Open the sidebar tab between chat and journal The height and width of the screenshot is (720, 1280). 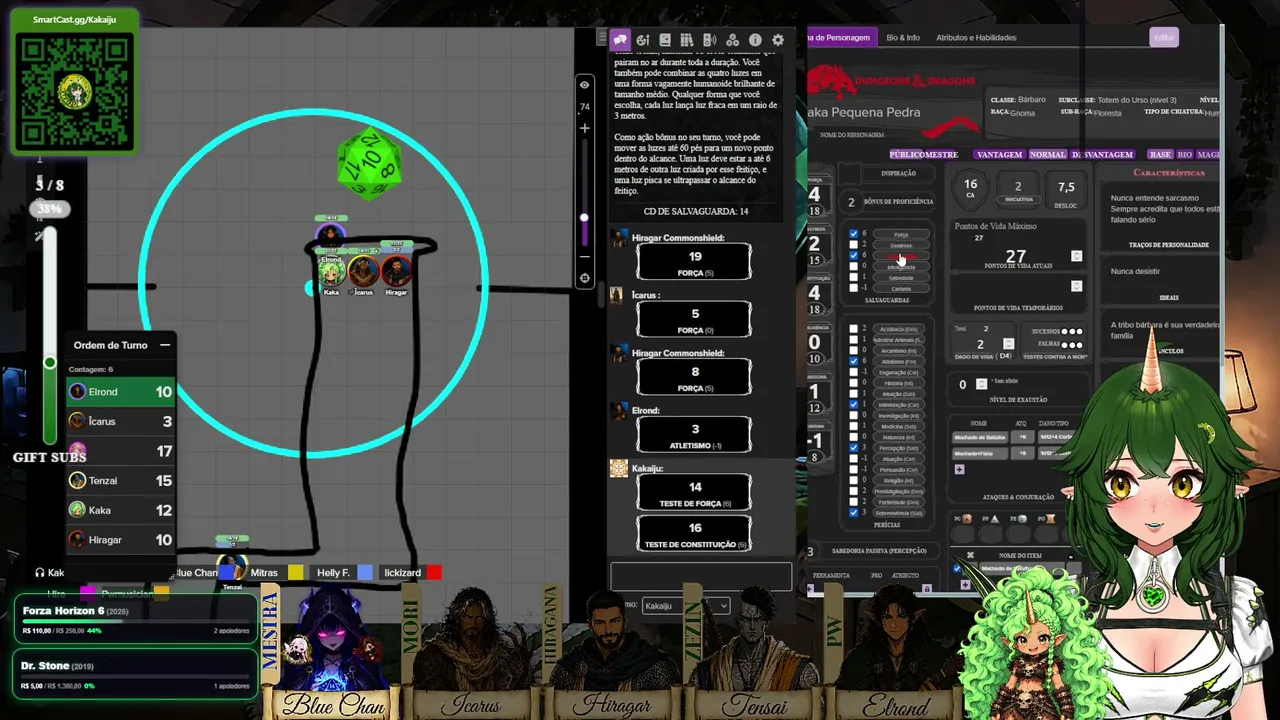click(643, 40)
